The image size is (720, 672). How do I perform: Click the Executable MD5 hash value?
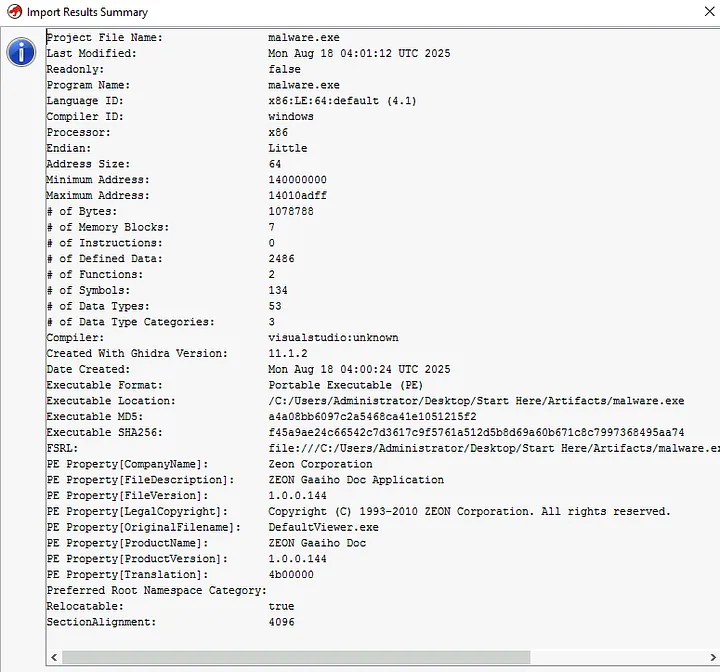372,417
